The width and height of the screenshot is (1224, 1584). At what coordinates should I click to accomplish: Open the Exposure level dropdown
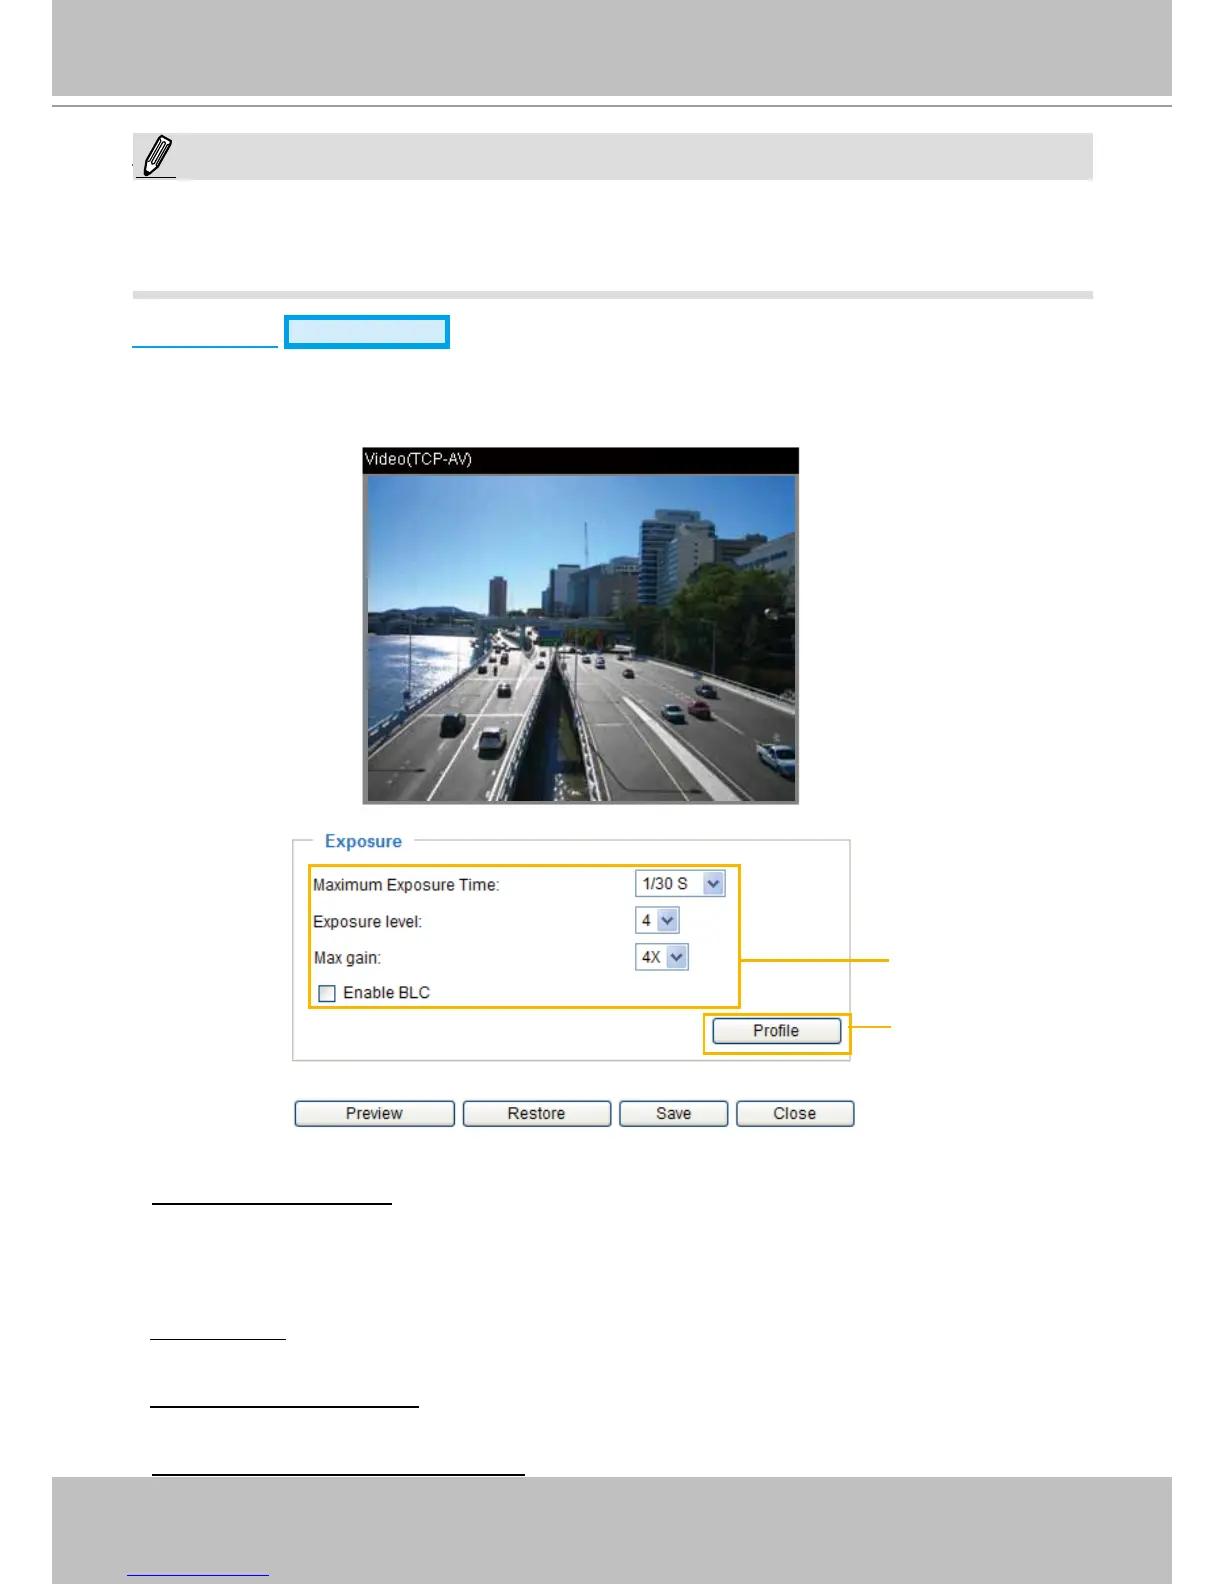click(x=657, y=920)
